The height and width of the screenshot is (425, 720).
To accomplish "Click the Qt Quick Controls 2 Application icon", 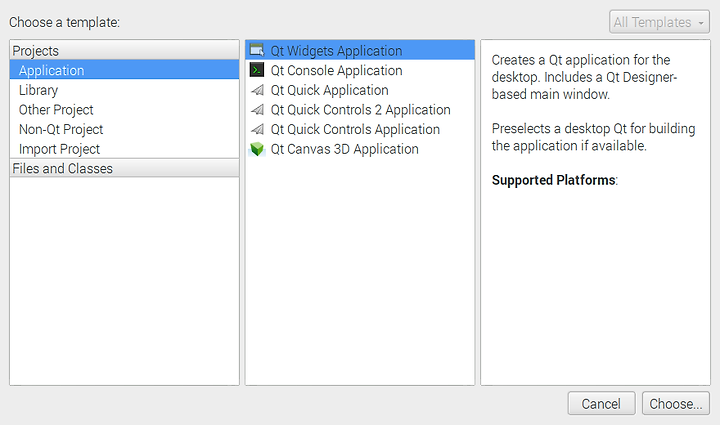I will (x=257, y=110).
